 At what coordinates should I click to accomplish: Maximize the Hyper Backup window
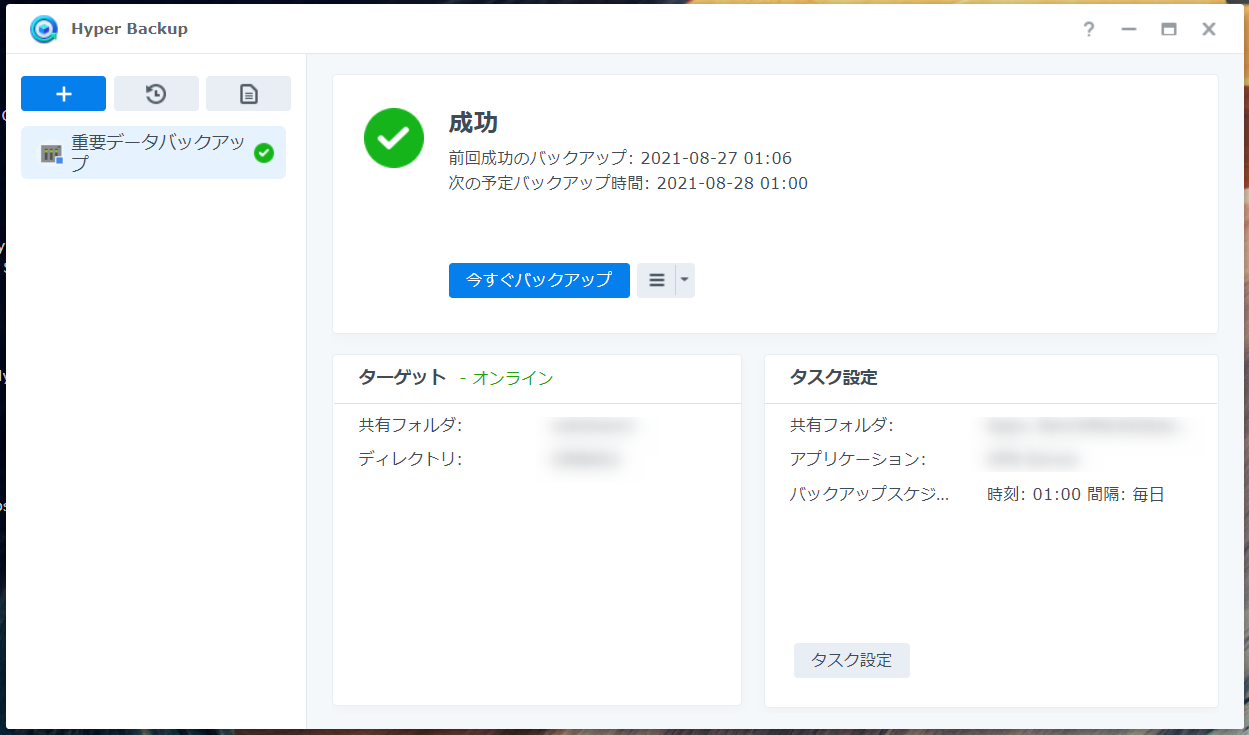(x=1169, y=29)
